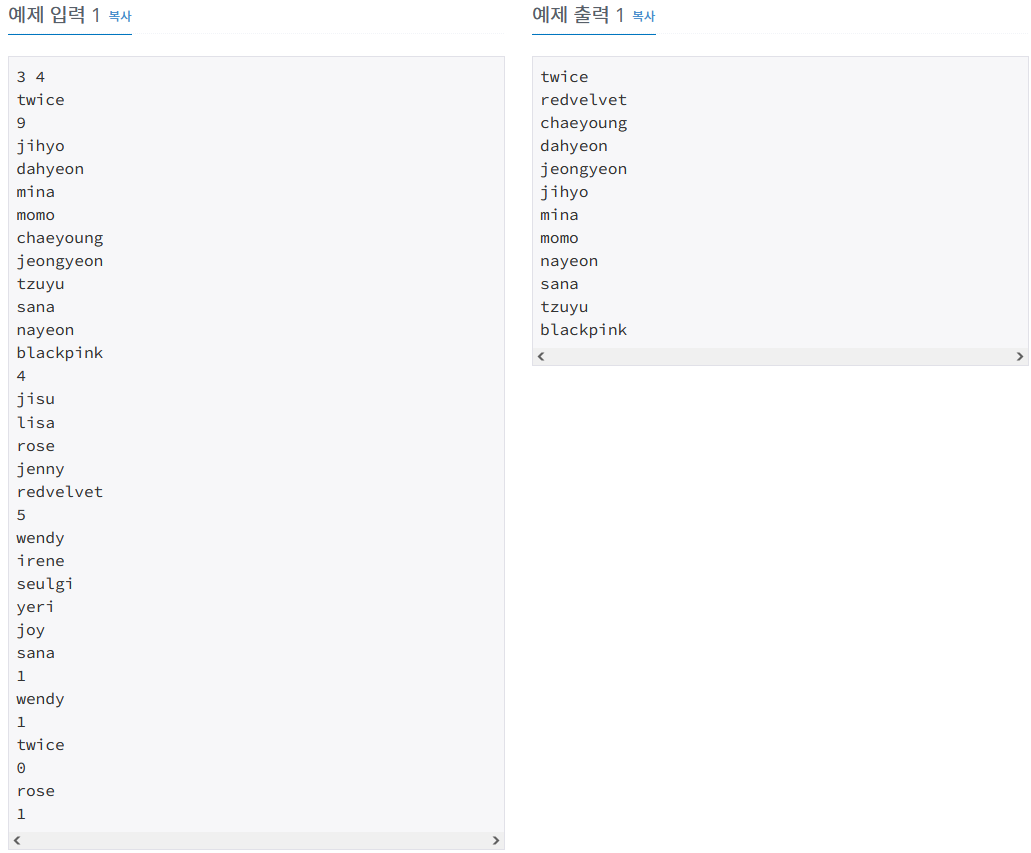The height and width of the screenshot is (853, 1031).
Task: Click the '9' line in the example input
Action: [21, 123]
